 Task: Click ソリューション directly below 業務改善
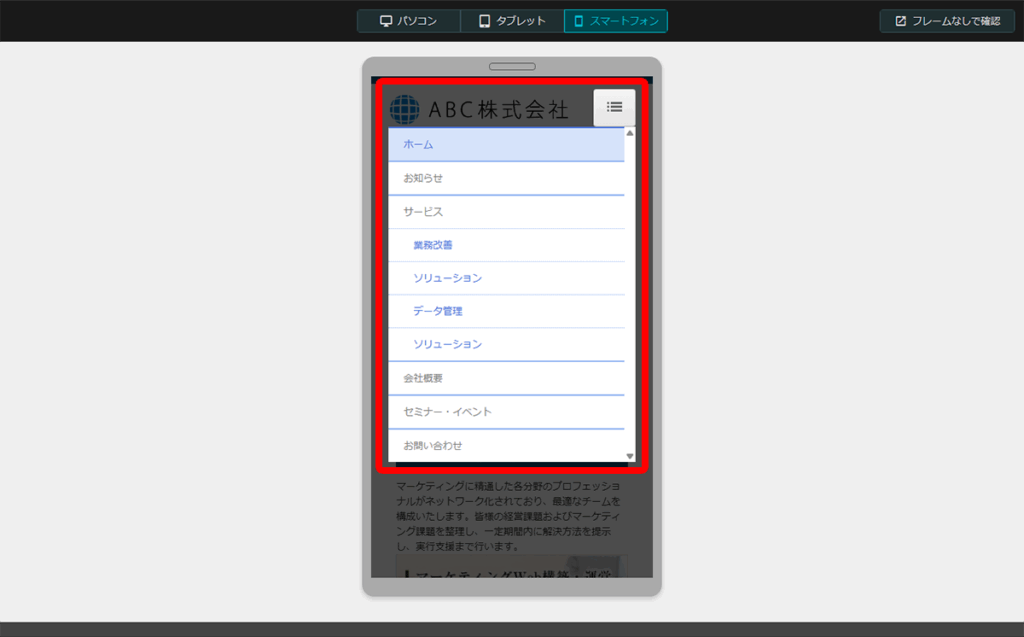447,278
